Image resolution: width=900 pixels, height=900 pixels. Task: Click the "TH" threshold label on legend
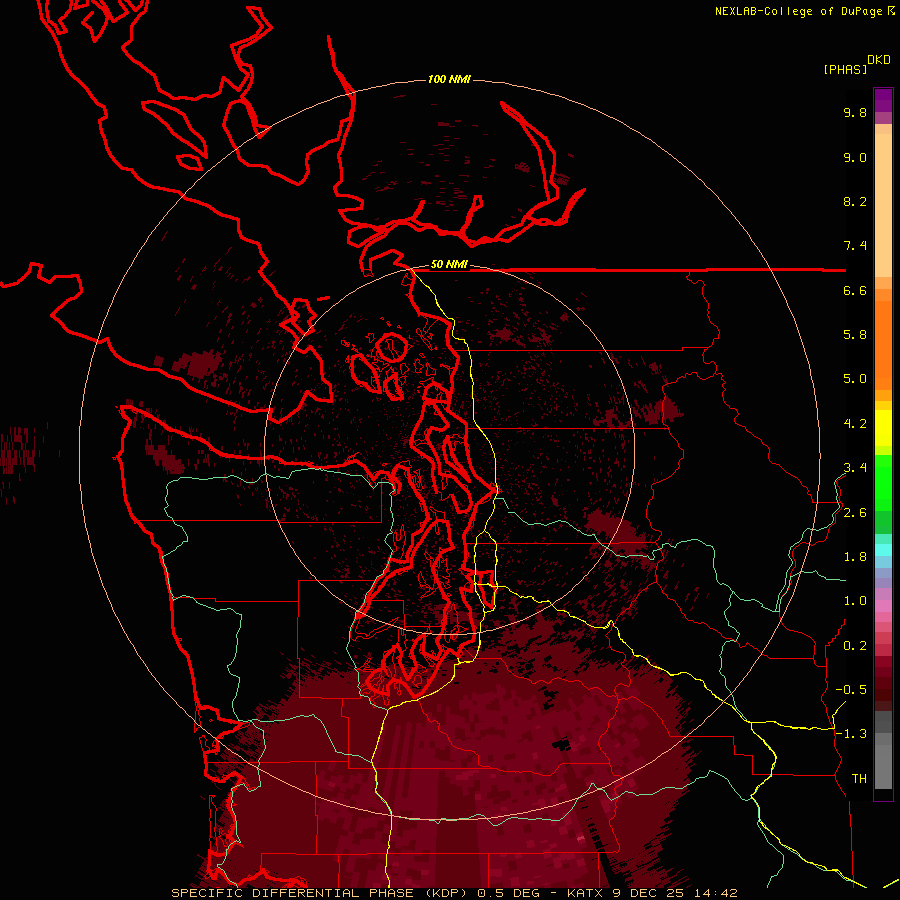(x=859, y=779)
